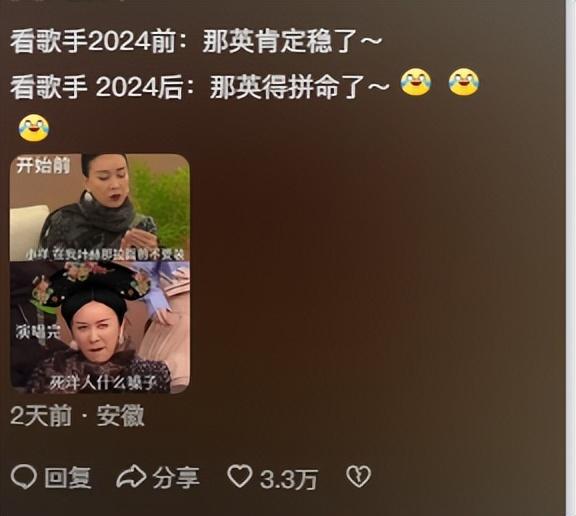Click the 开始前 caption on the meme
Screen dimensions: 576x516
[43, 166]
